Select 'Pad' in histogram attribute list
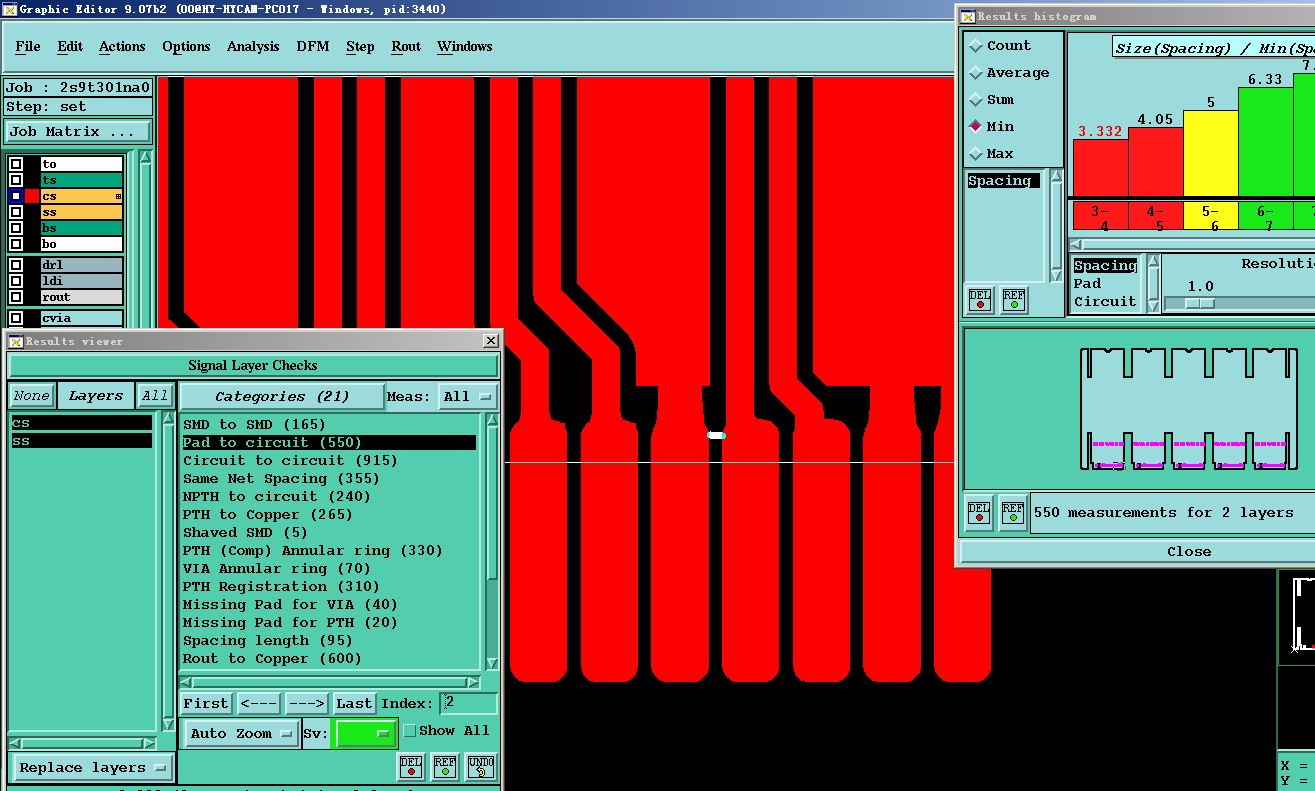The image size is (1315, 791). pos(1086,283)
